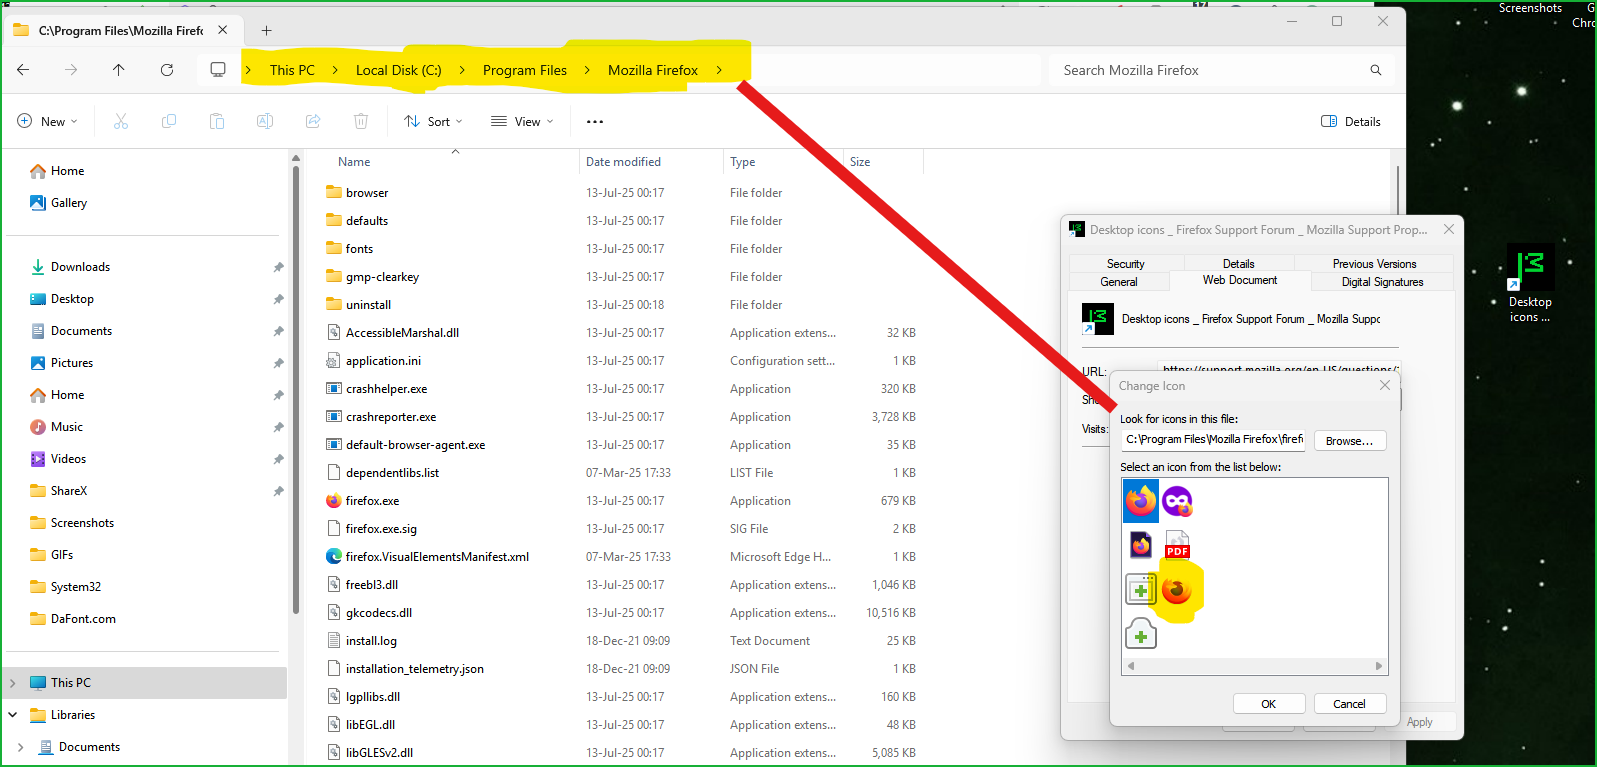Select the highlighted orange Firefox icon

[1177, 590]
